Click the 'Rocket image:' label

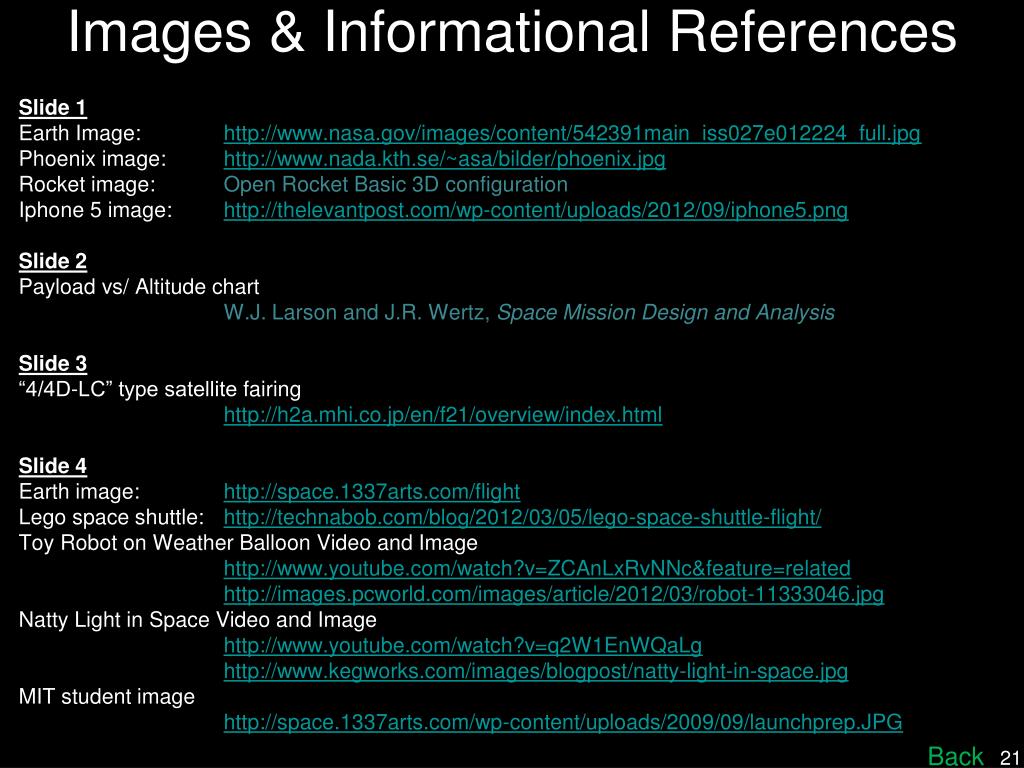[x=88, y=185]
